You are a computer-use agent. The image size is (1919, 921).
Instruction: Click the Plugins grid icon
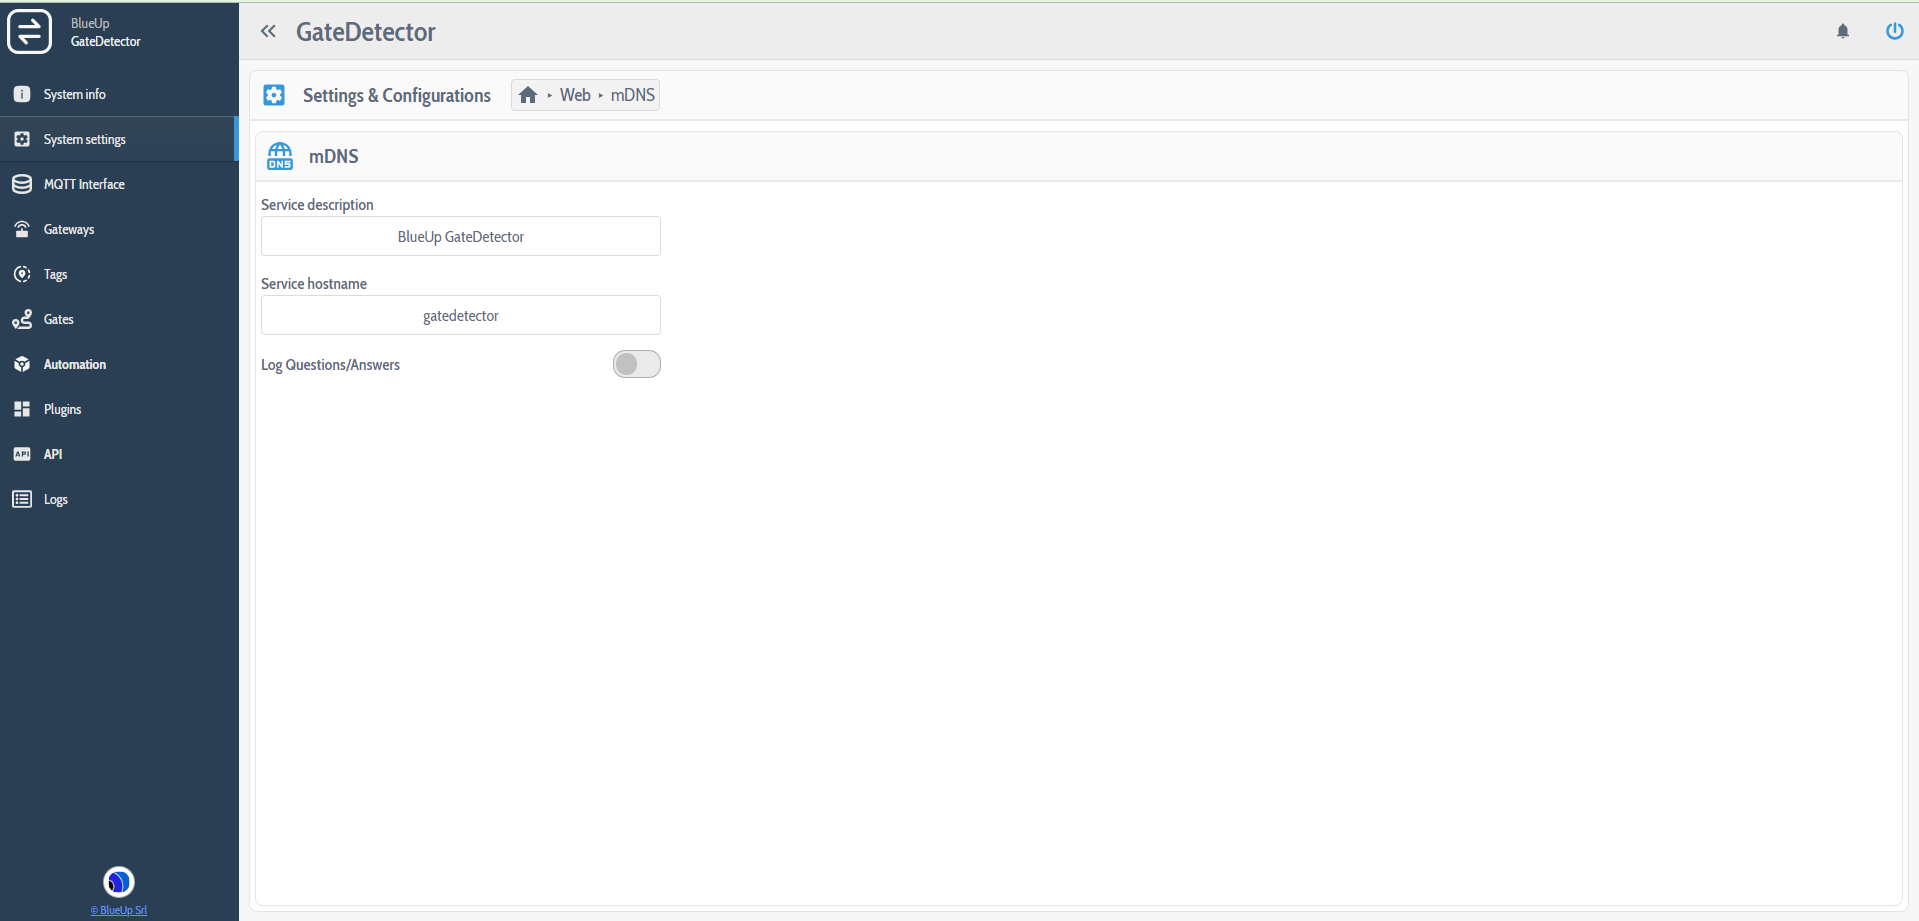click(22, 409)
